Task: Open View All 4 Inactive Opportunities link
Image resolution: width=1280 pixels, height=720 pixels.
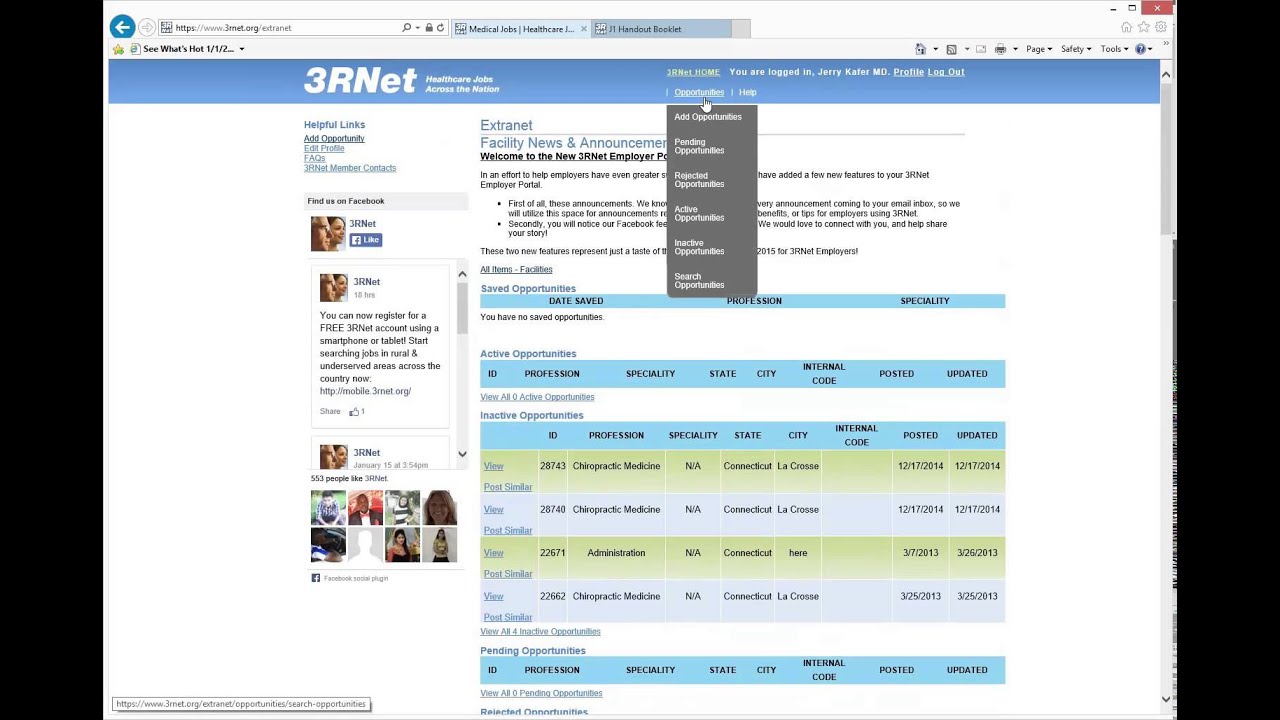Action: [x=540, y=632]
